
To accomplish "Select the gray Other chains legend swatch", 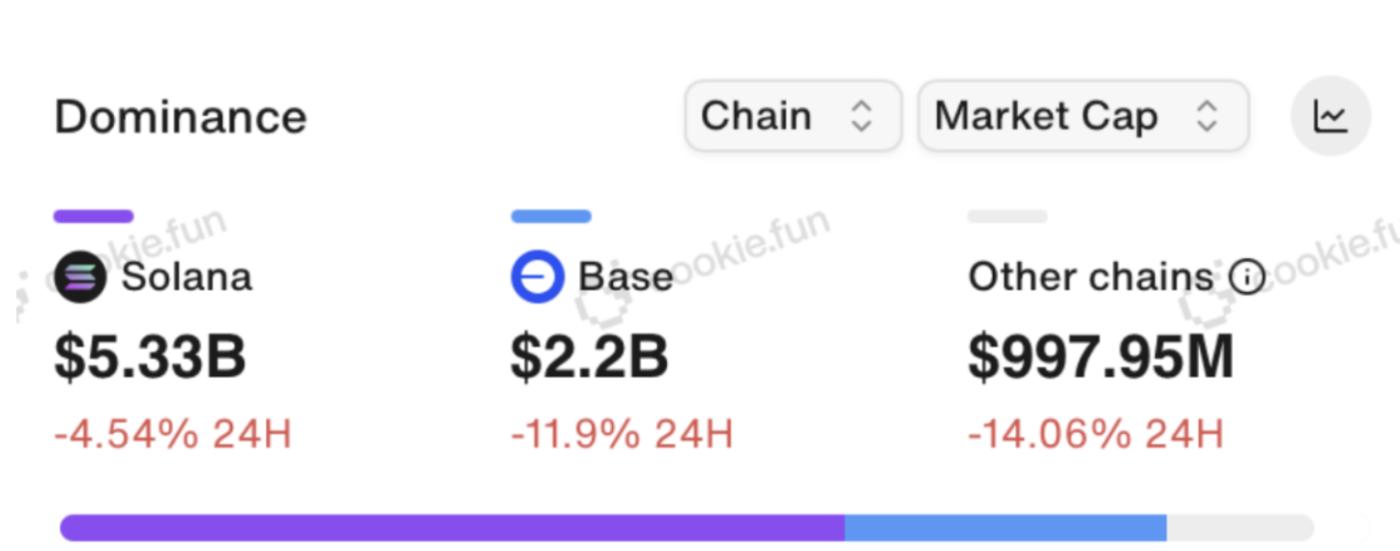I will (x=1007, y=216).
